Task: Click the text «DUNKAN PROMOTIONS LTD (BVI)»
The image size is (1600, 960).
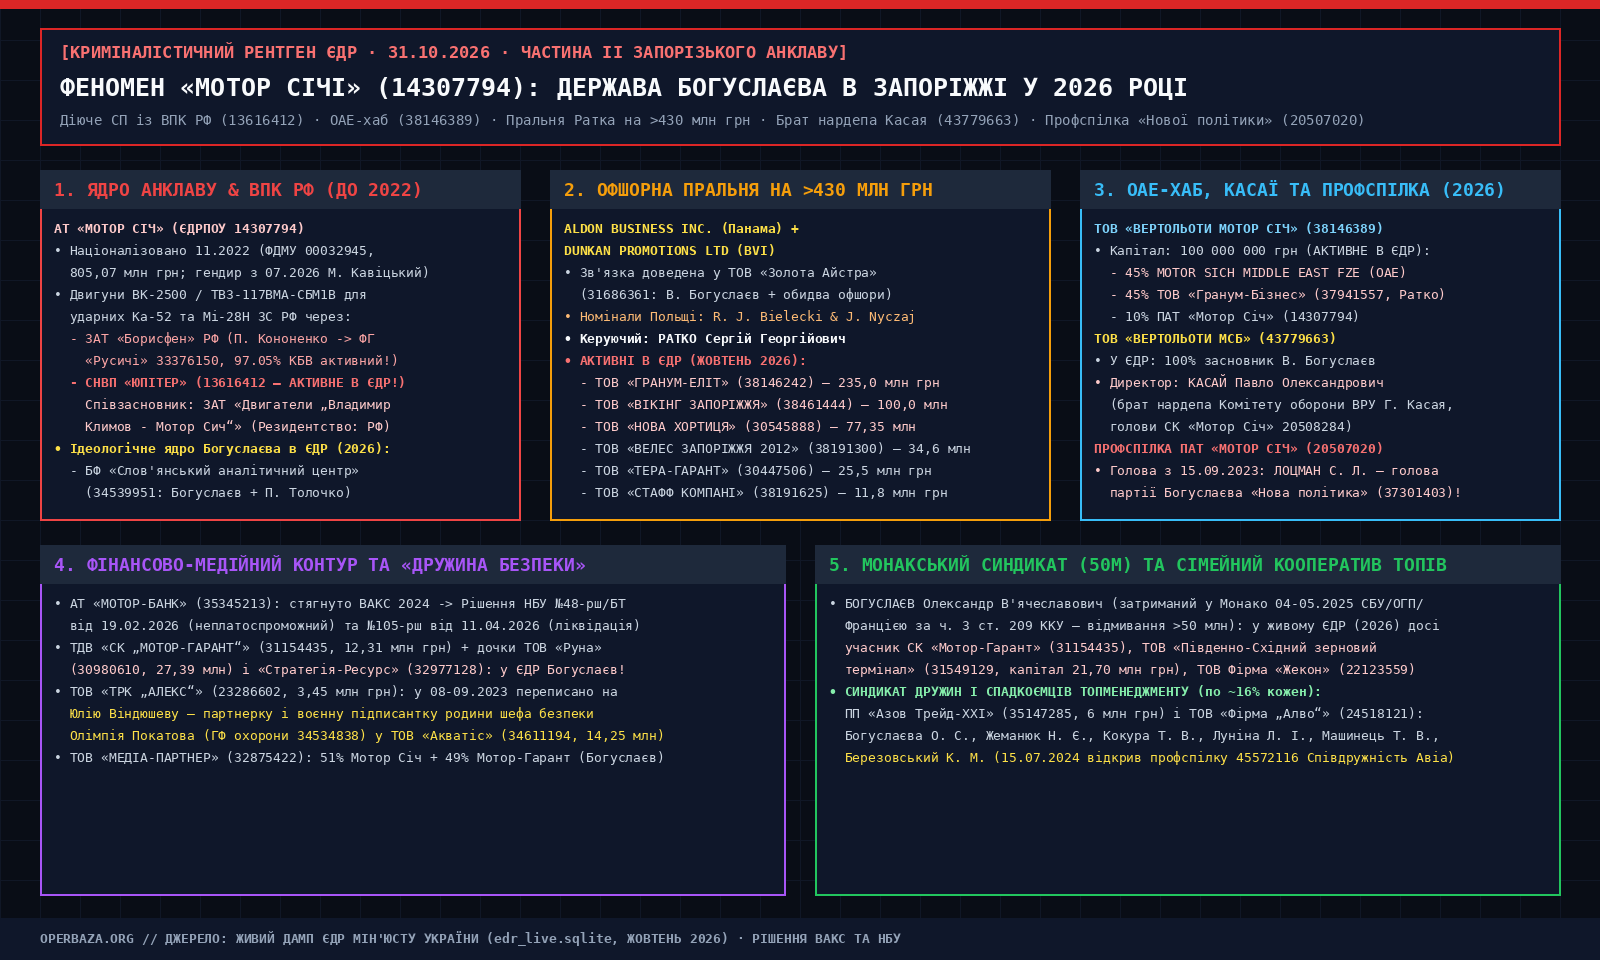Action: click(669, 251)
